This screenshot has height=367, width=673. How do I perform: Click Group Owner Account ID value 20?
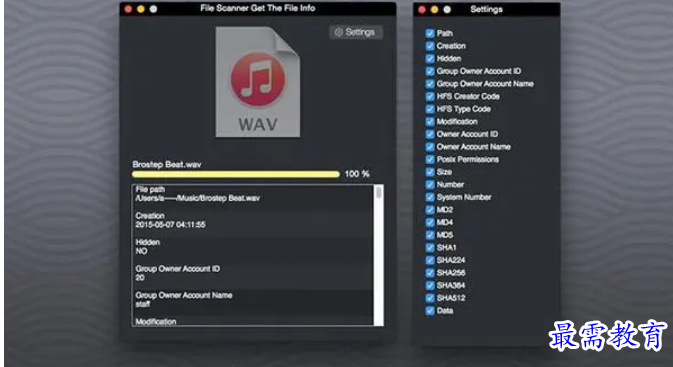pos(140,278)
